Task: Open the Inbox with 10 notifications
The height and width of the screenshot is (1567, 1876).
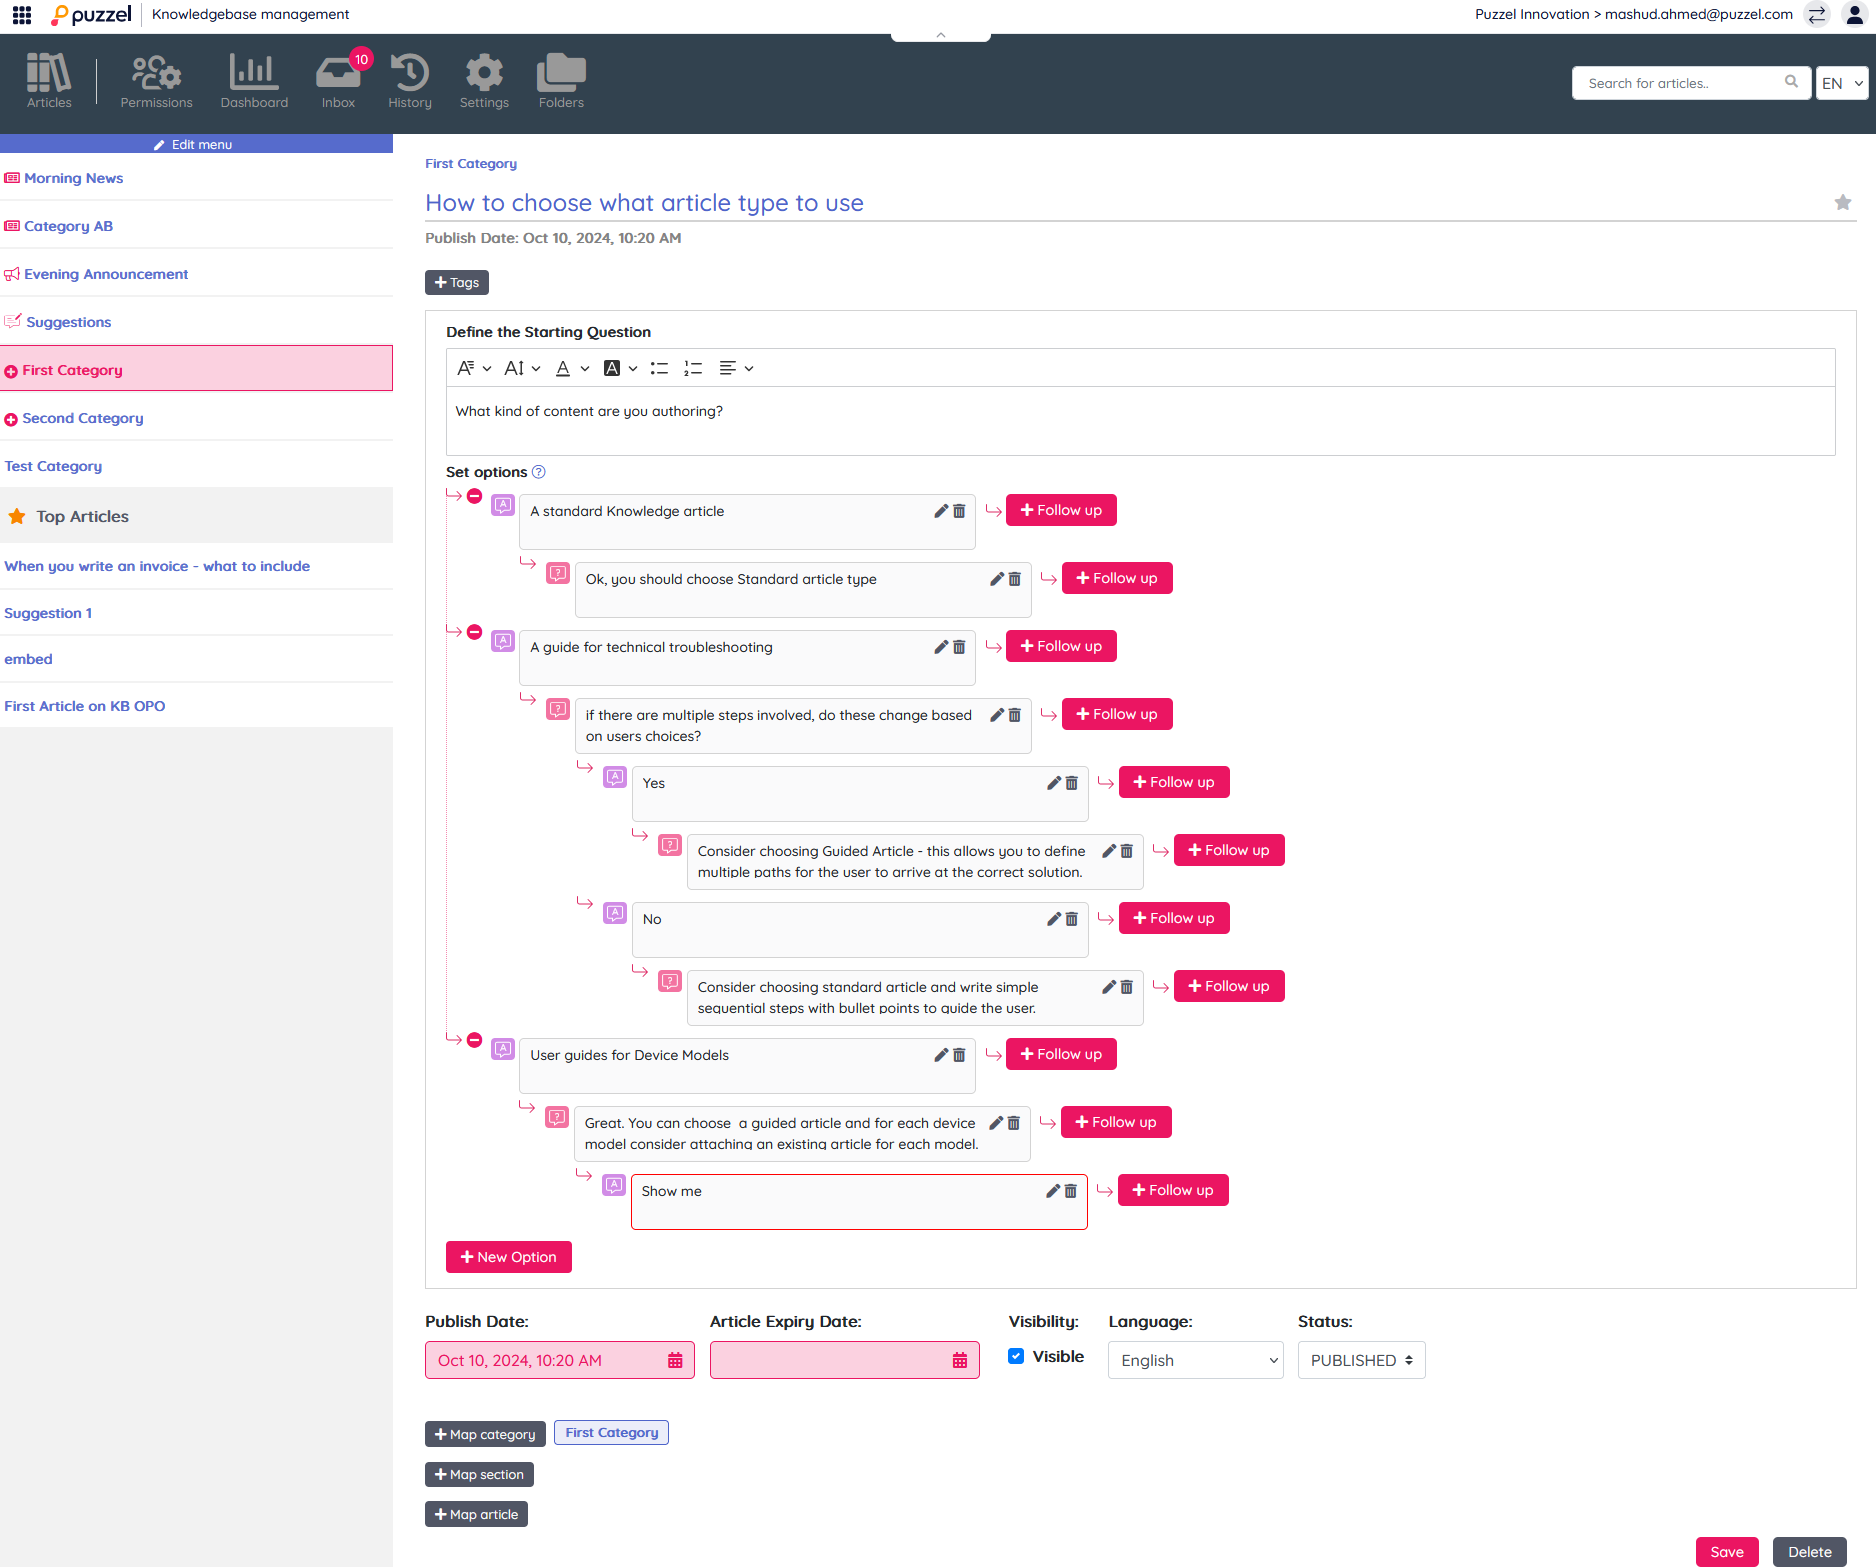Action: click(x=338, y=82)
